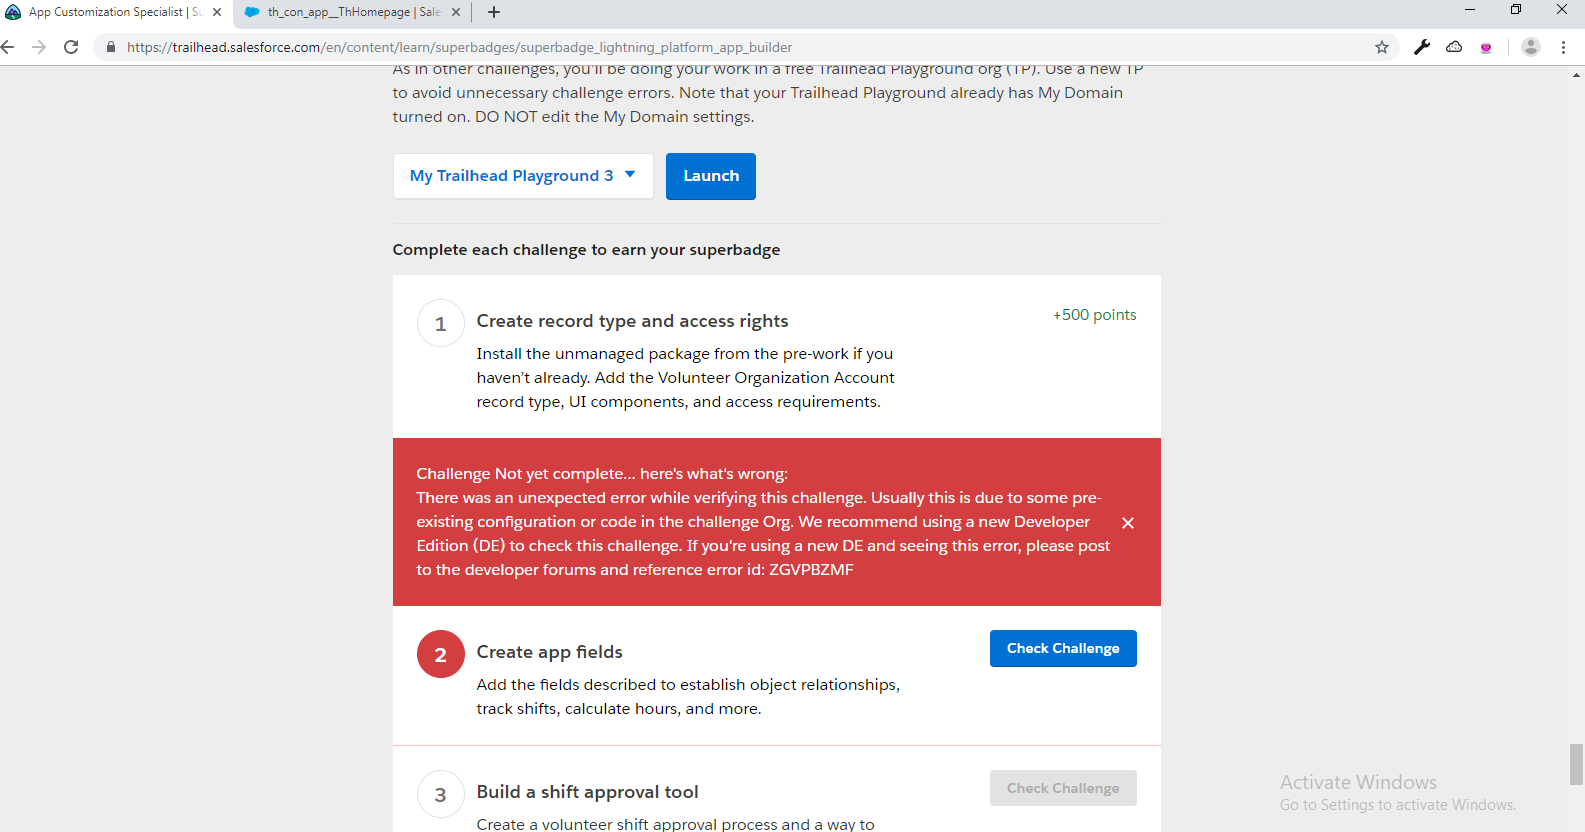This screenshot has height=832, width=1585.
Task: Click the '+500 points' label
Action: coord(1094,315)
